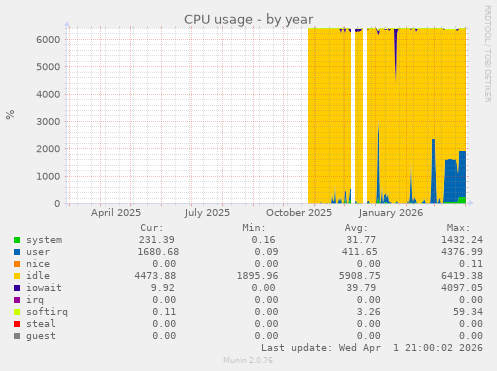Click softirq max value 59.34
This screenshot has height=371, width=497.
(x=468, y=312)
